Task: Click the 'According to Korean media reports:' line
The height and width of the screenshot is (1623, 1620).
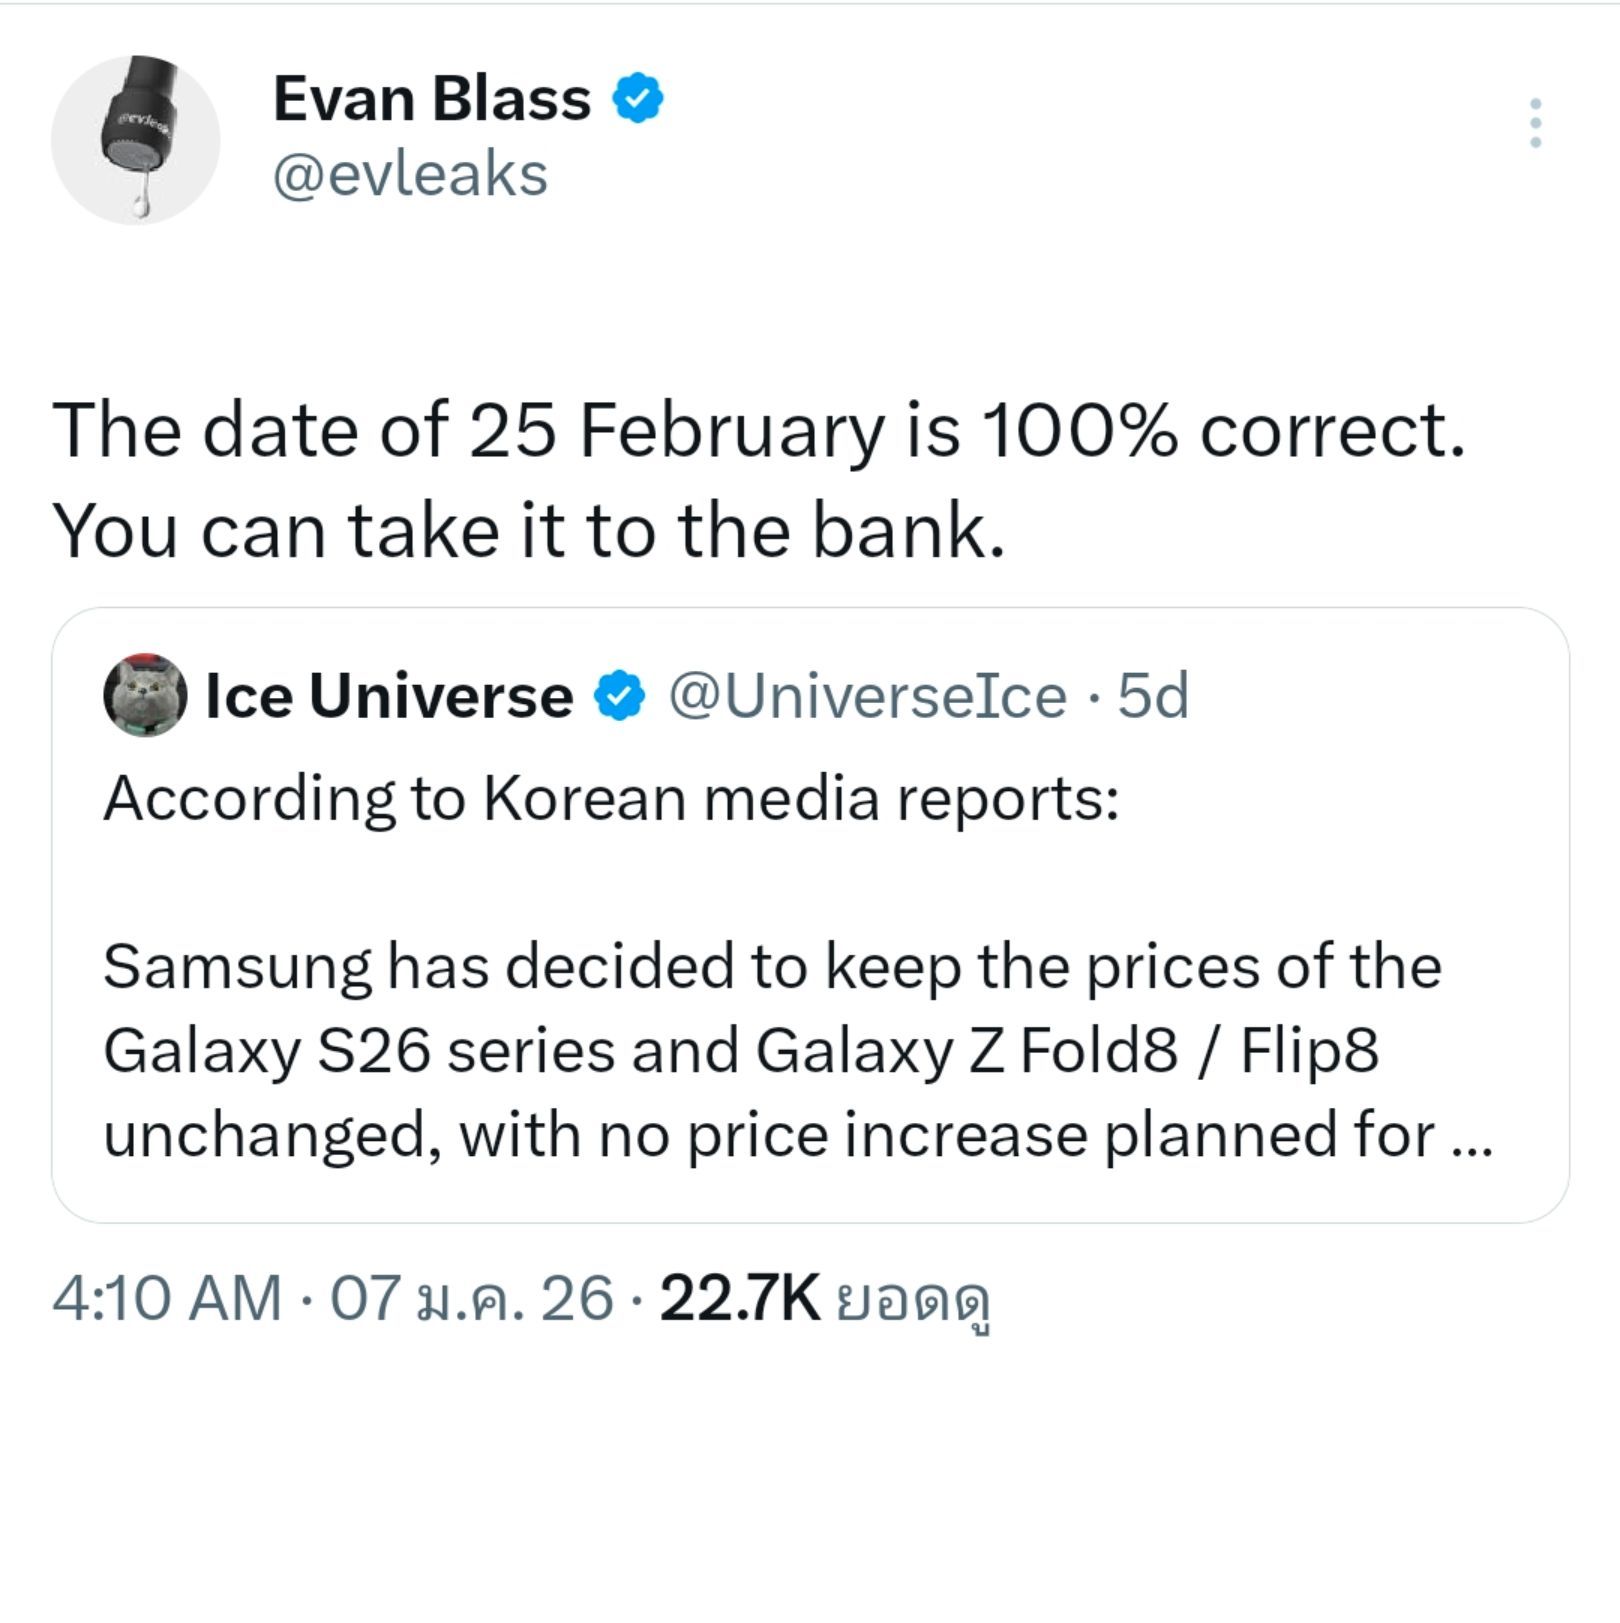Action: coord(611,799)
